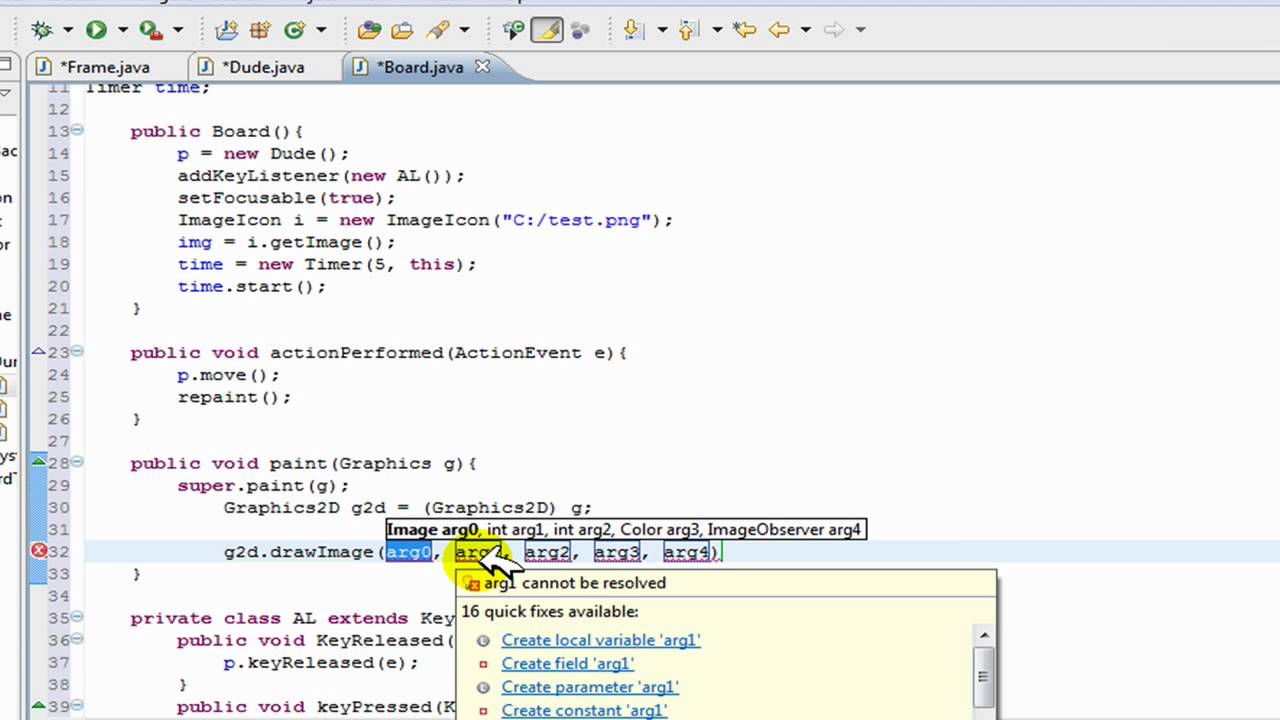The image size is (1280, 720).
Task: Click 'repaint();' on line 25
Action: pyautogui.click(x=234, y=397)
